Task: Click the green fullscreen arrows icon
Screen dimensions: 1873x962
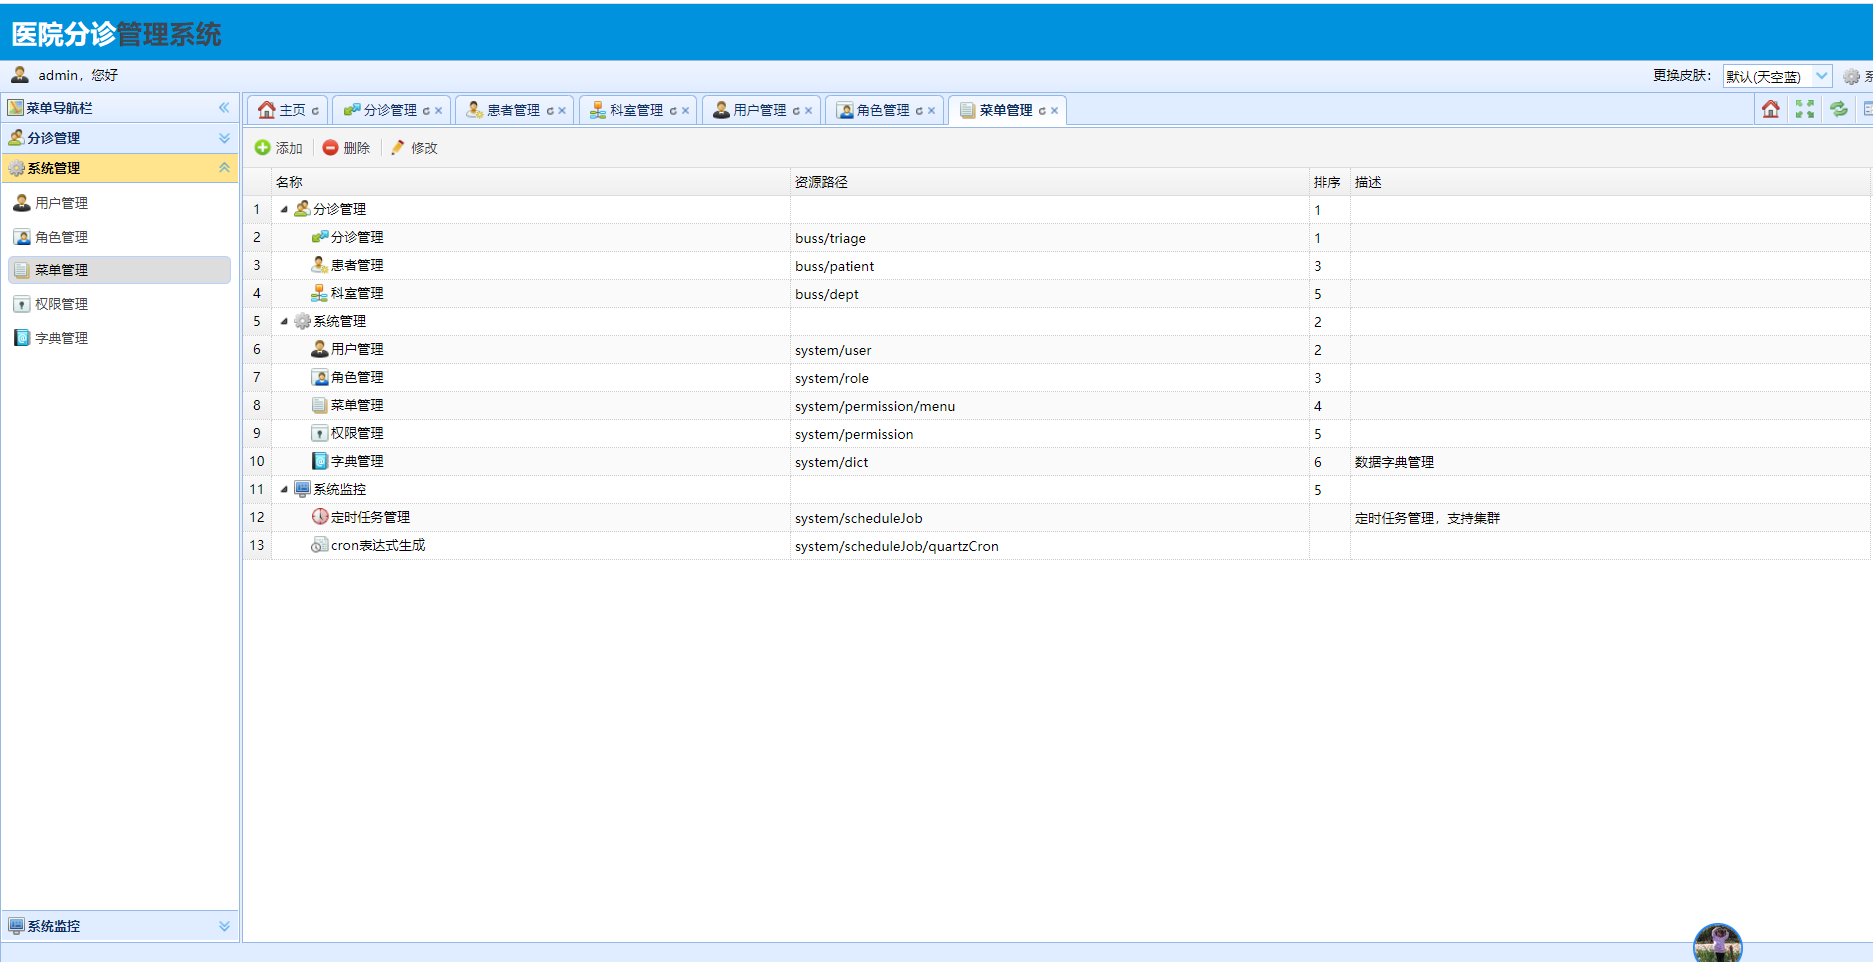Action: pyautogui.click(x=1804, y=109)
